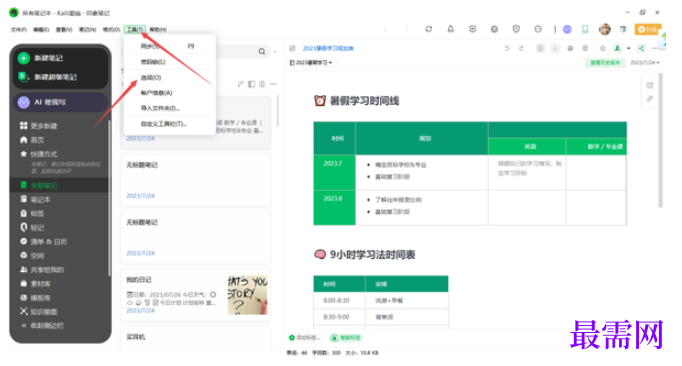
Task: Click the note list sort icon
Action: tap(241, 84)
